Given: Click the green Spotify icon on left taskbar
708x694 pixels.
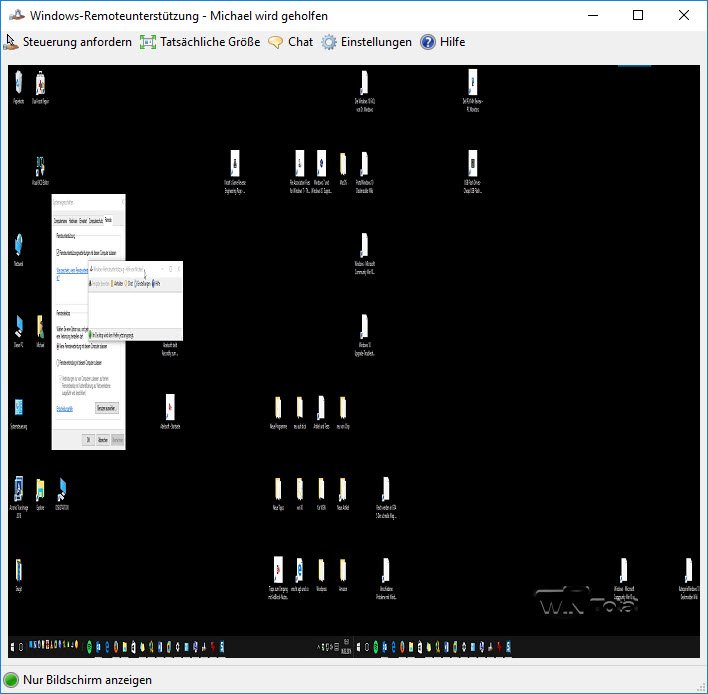Looking at the screenshot, I should coord(89,647).
